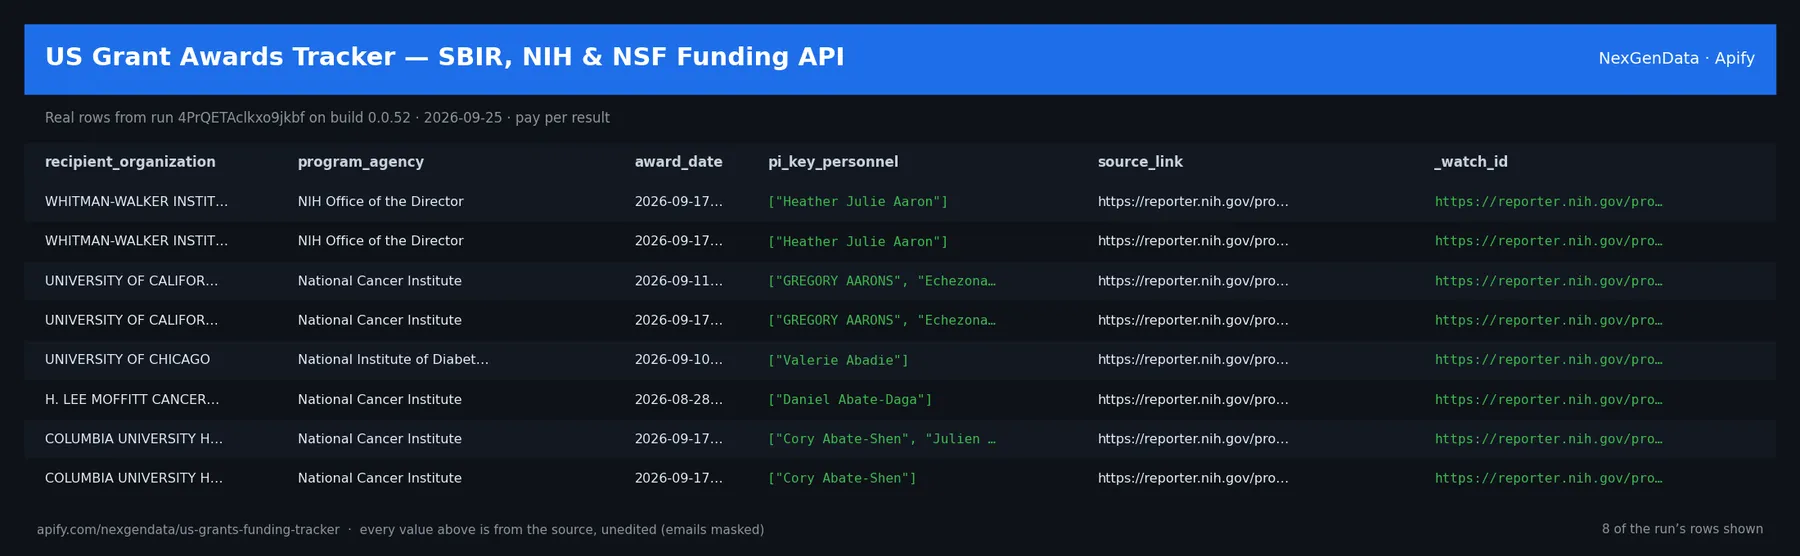Click the award_date column header
The height and width of the screenshot is (556, 1800).
point(678,162)
